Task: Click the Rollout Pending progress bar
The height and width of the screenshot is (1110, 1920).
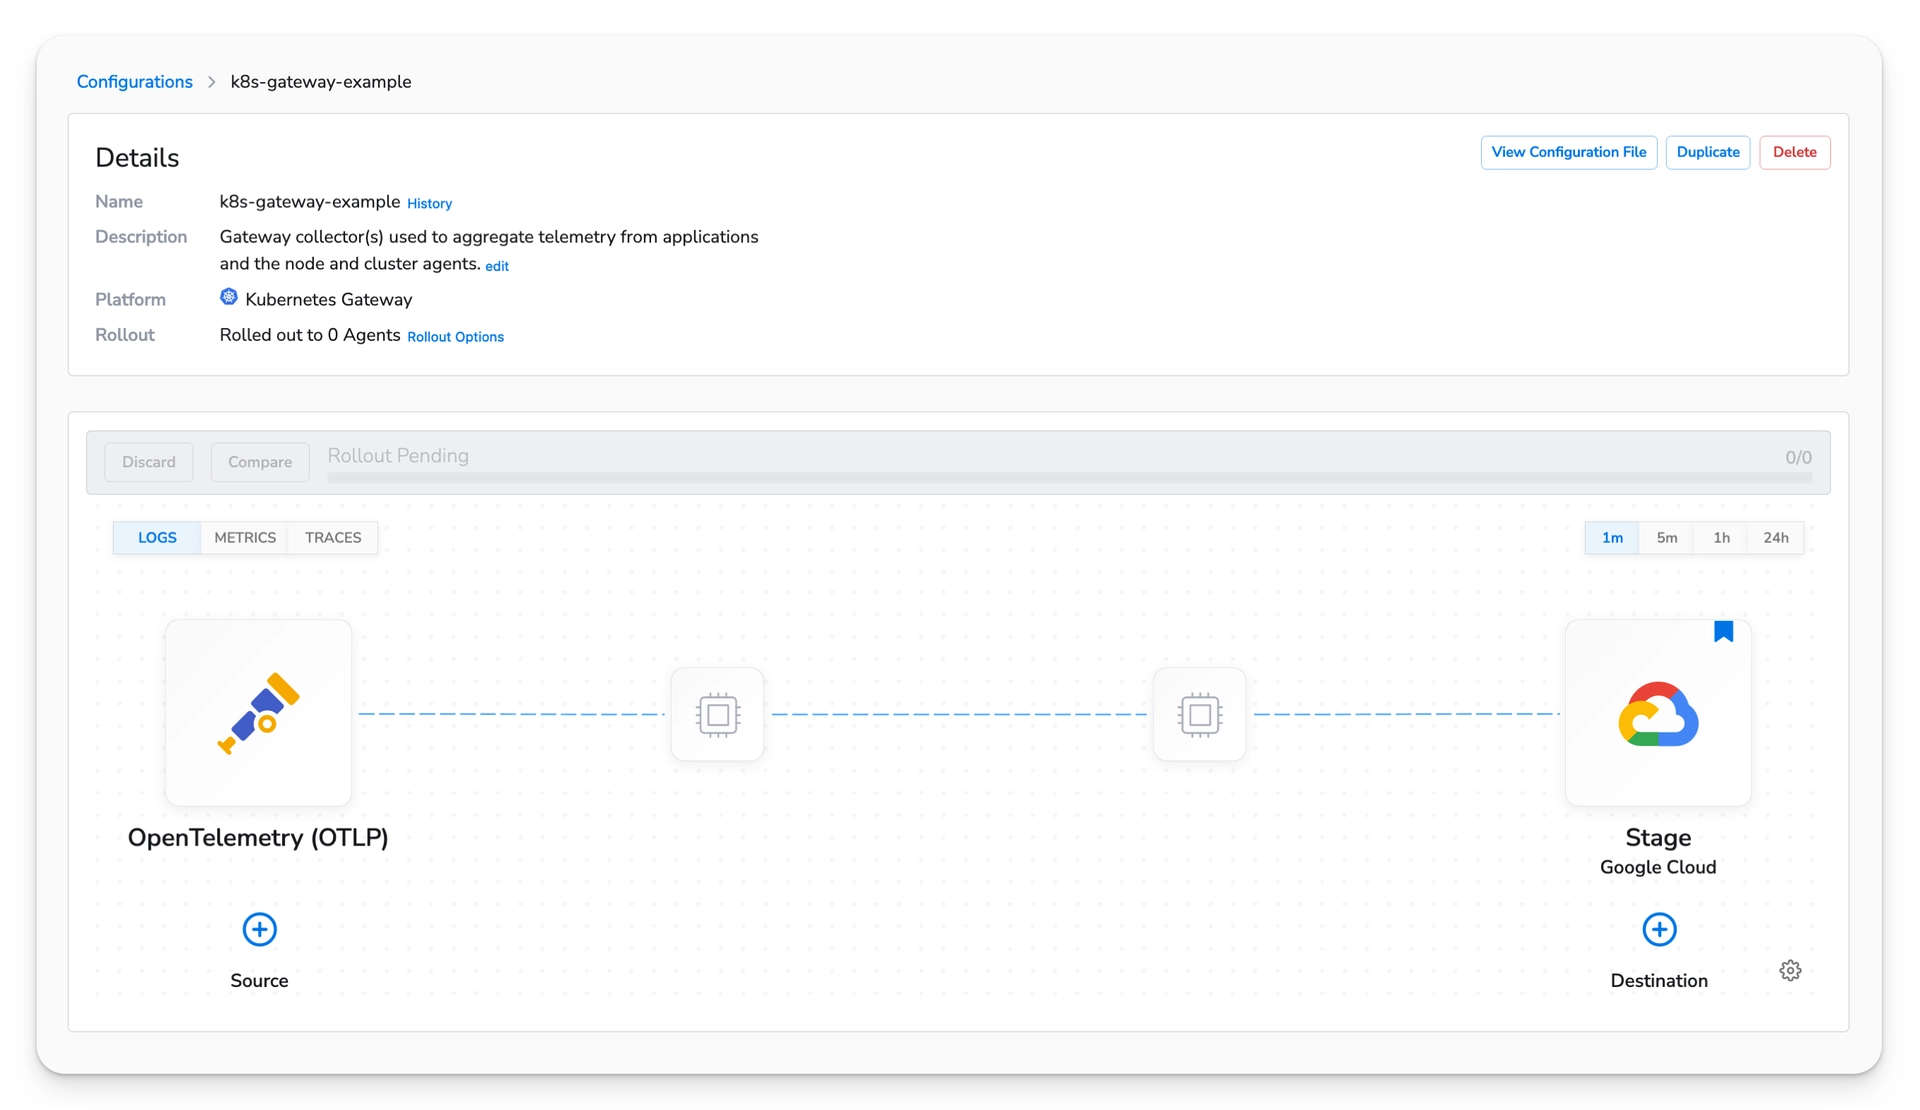Action: [1068, 478]
